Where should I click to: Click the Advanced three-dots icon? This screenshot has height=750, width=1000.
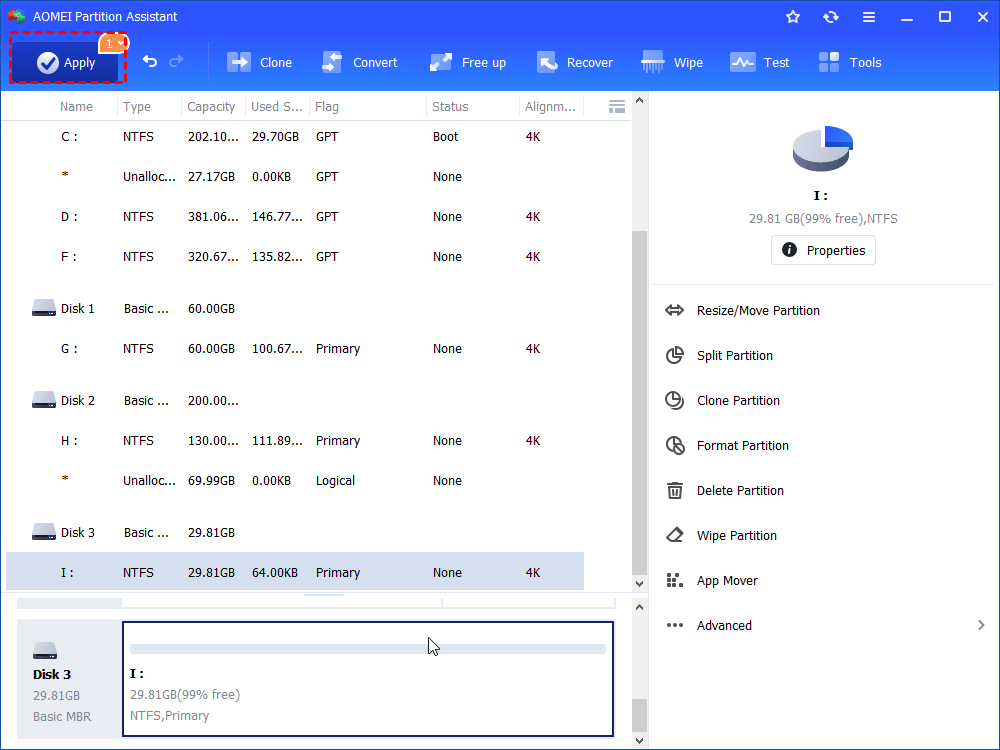click(675, 625)
